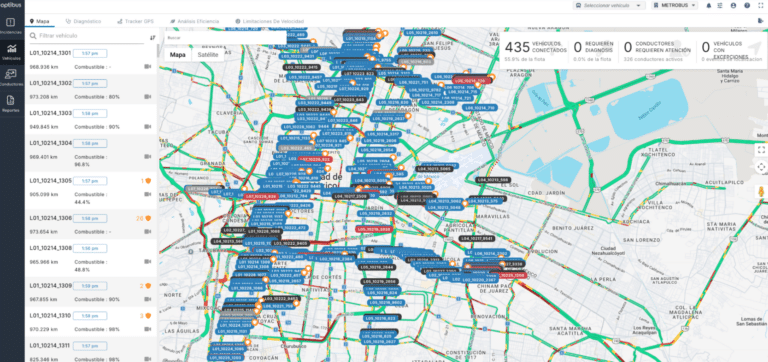Open the user account icon

point(733,5)
